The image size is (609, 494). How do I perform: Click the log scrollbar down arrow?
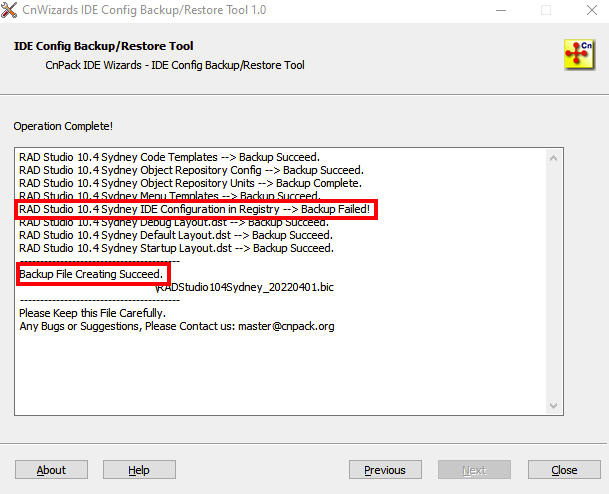(x=555, y=405)
